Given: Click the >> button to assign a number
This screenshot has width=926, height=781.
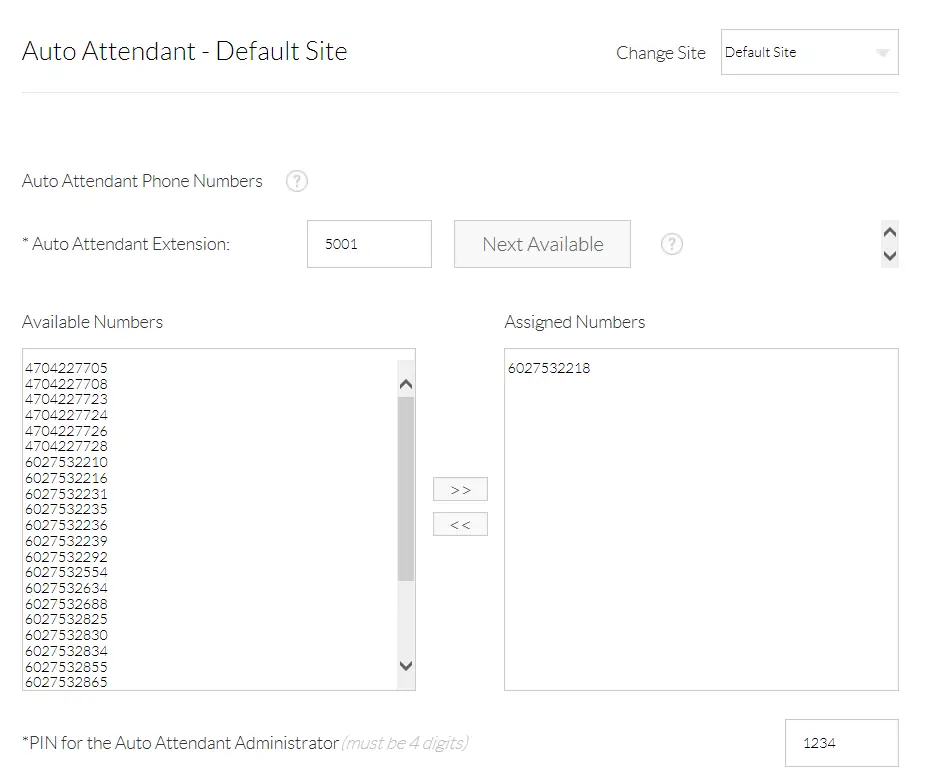Looking at the screenshot, I should tap(460, 489).
